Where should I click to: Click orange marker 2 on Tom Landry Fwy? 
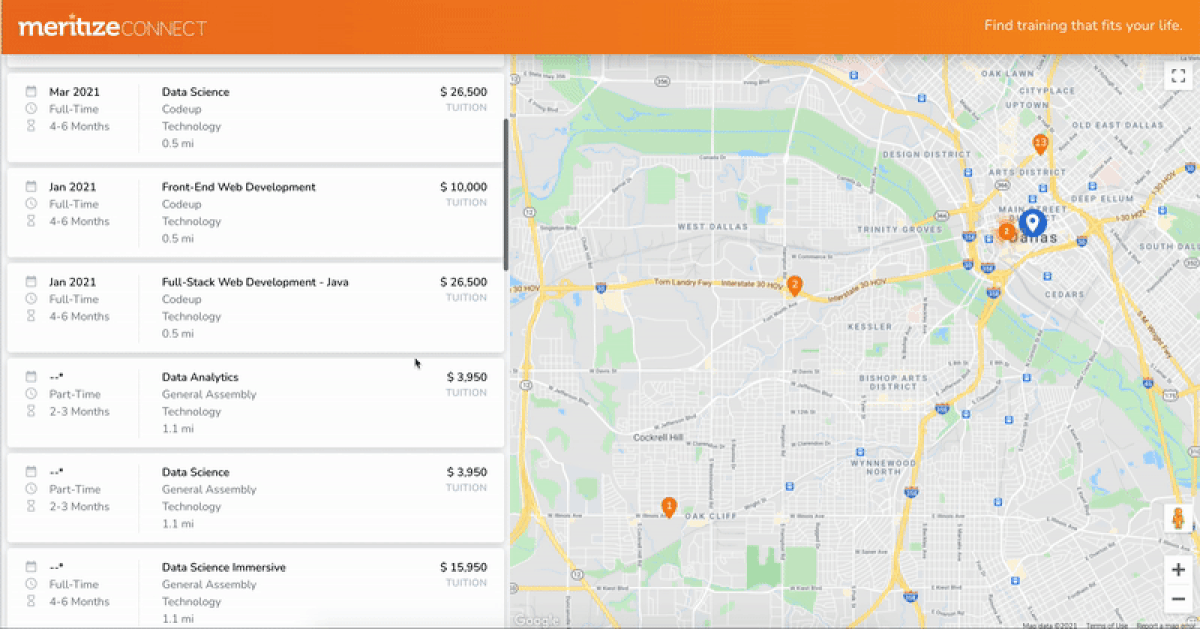click(x=795, y=286)
